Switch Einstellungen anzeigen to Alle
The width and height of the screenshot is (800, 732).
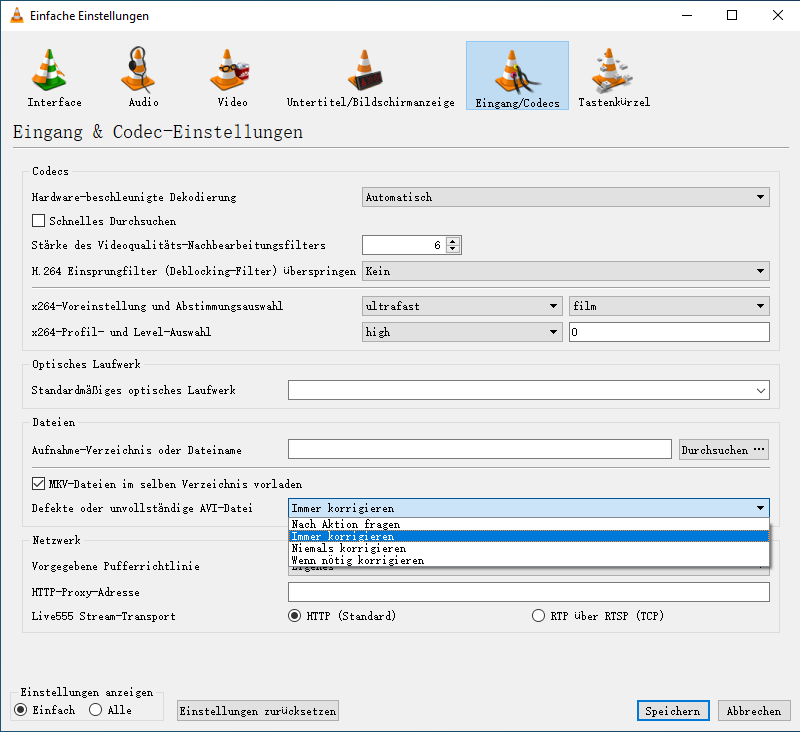point(96,710)
